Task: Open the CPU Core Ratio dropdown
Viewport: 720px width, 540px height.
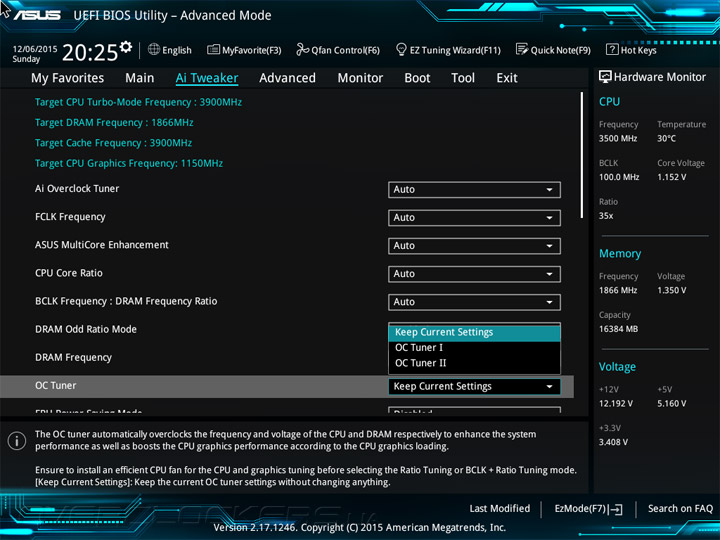Action: [x=474, y=274]
